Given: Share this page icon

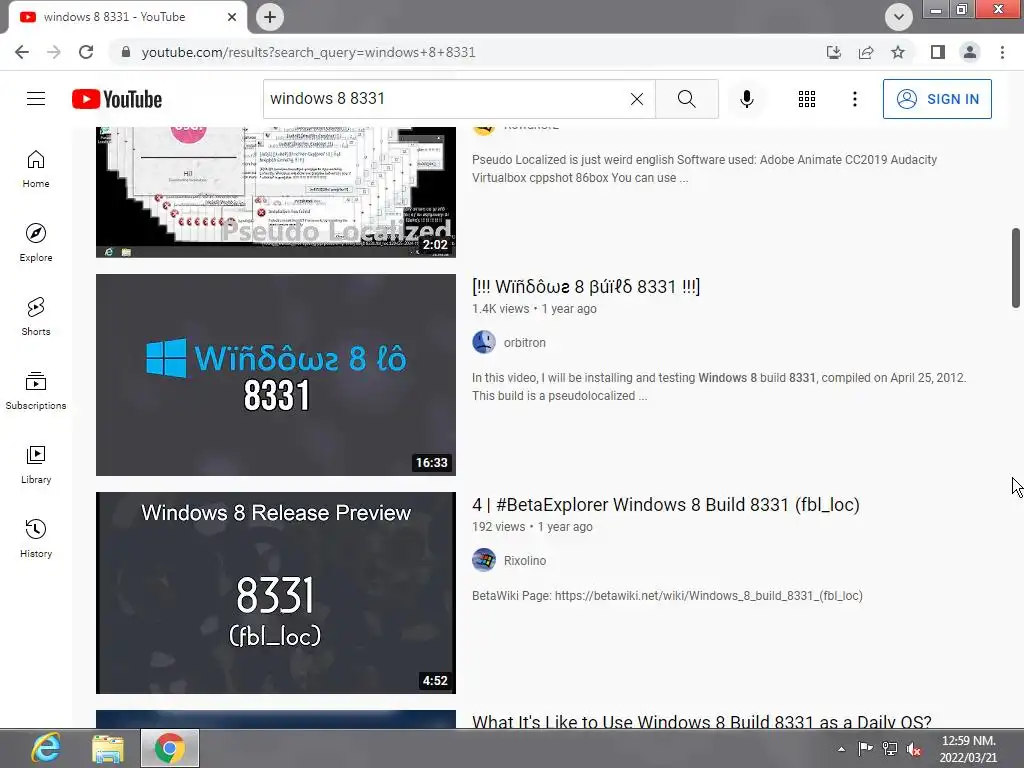Looking at the screenshot, I should [866, 52].
